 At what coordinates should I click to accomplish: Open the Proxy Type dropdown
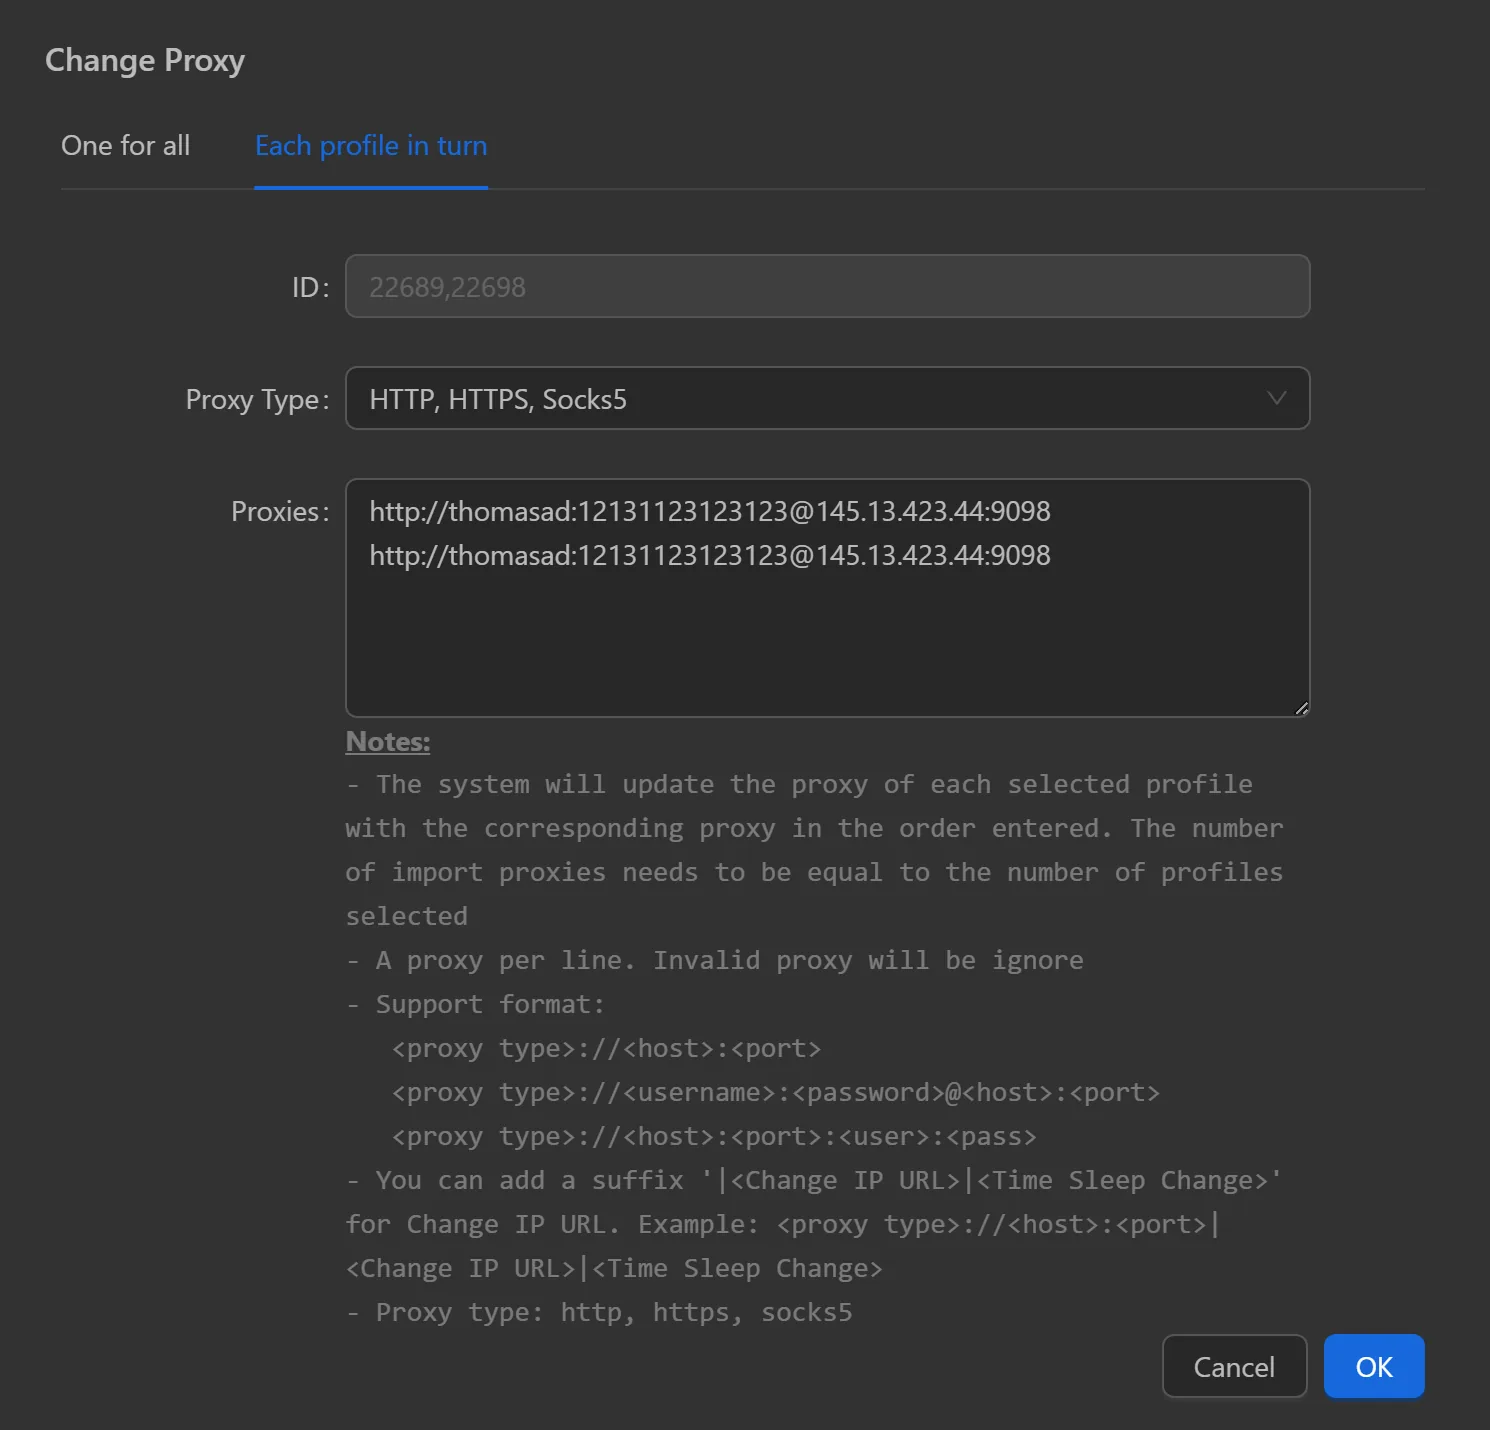[x=827, y=398]
